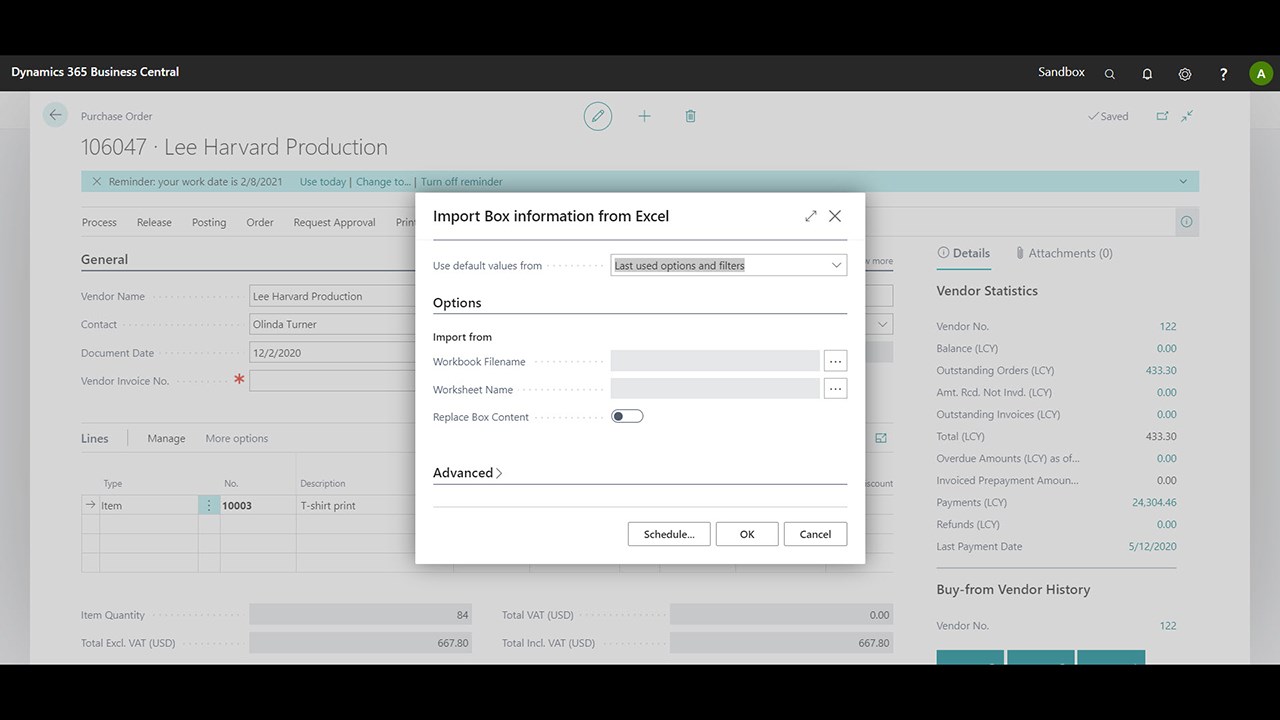Open row menu for Item line 10003

pos(209,506)
